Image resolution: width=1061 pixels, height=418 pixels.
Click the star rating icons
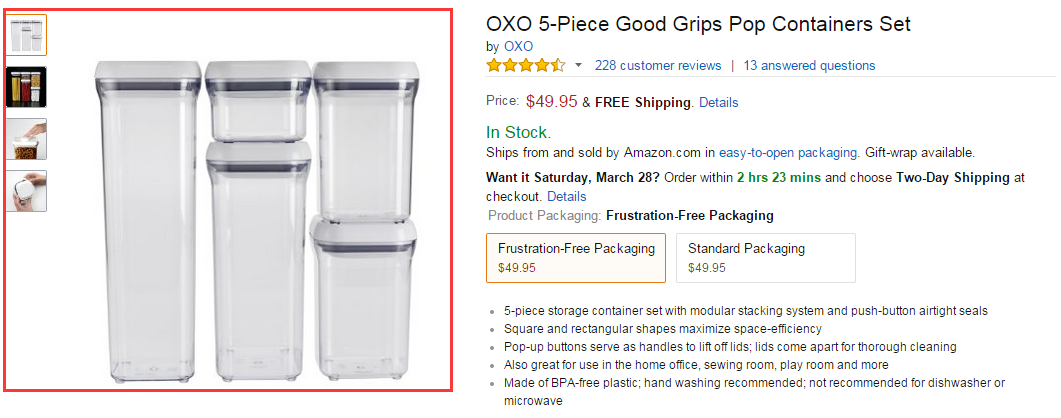525,66
